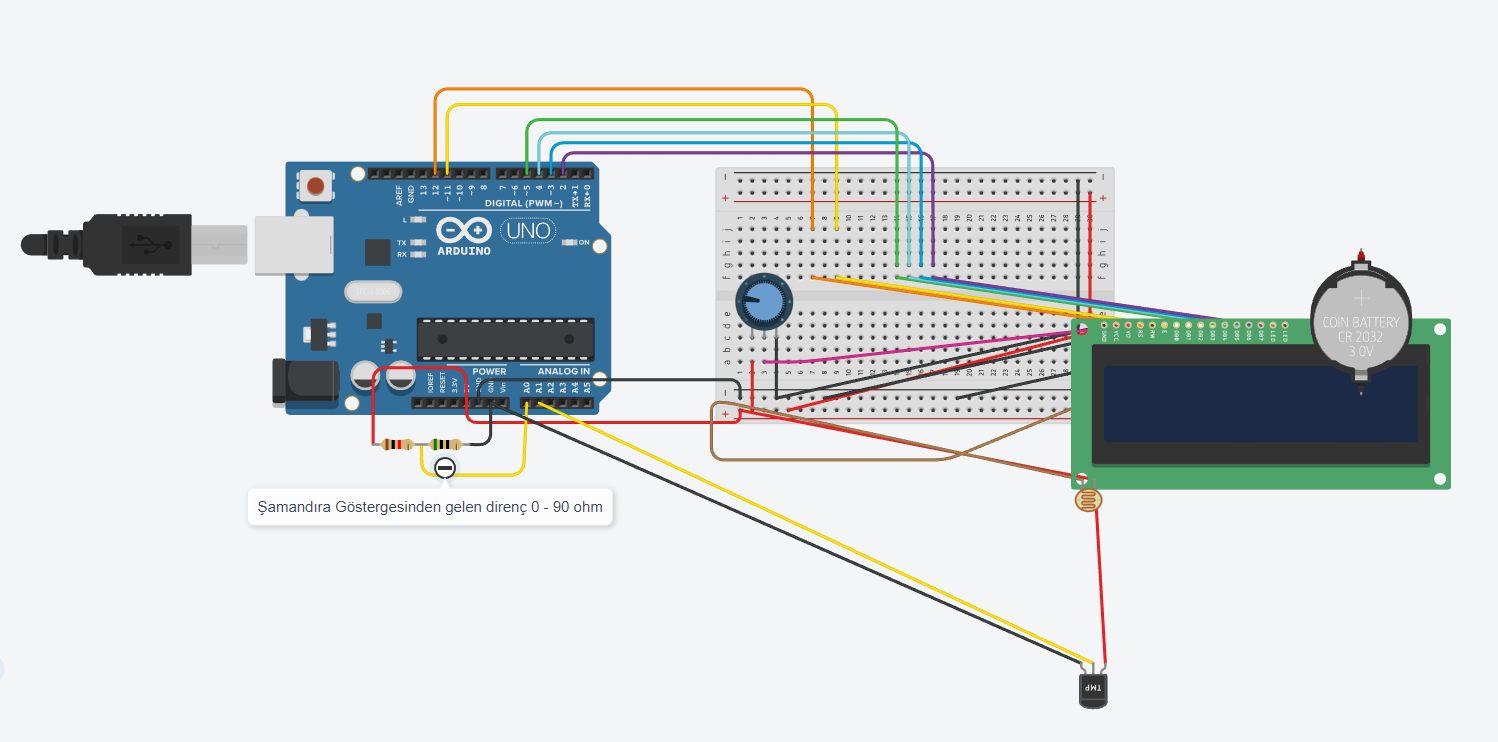This screenshot has height=742, width=1498.
Task: Click the 'POWER' label on the Arduino
Action: point(490,371)
